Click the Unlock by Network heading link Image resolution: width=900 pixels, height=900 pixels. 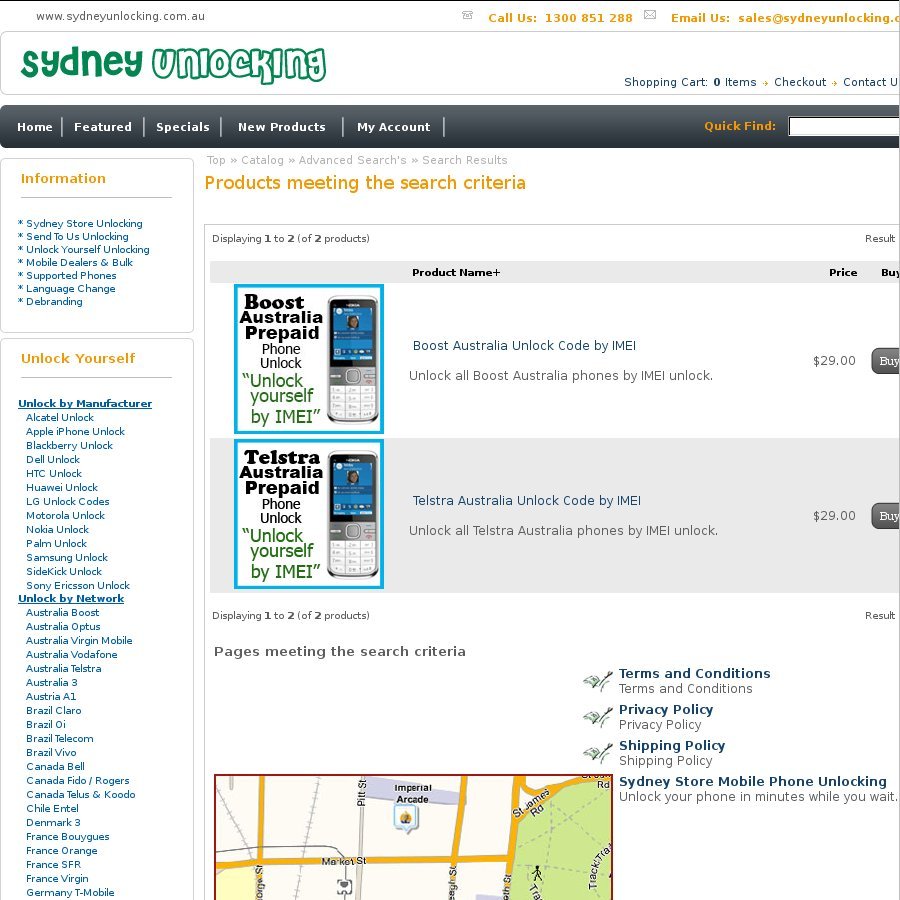point(71,599)
